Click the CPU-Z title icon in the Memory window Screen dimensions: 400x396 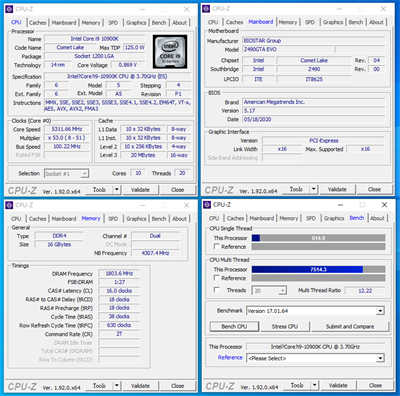coord(9,205)
